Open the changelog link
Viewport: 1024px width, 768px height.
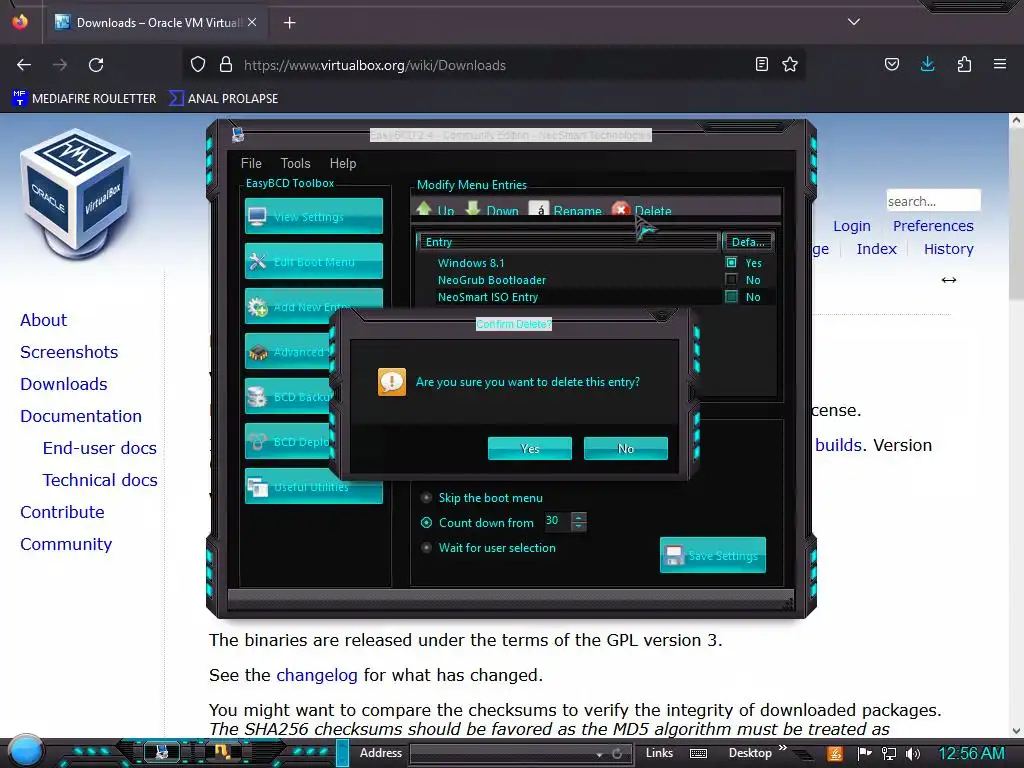click(x=317, y=675)
